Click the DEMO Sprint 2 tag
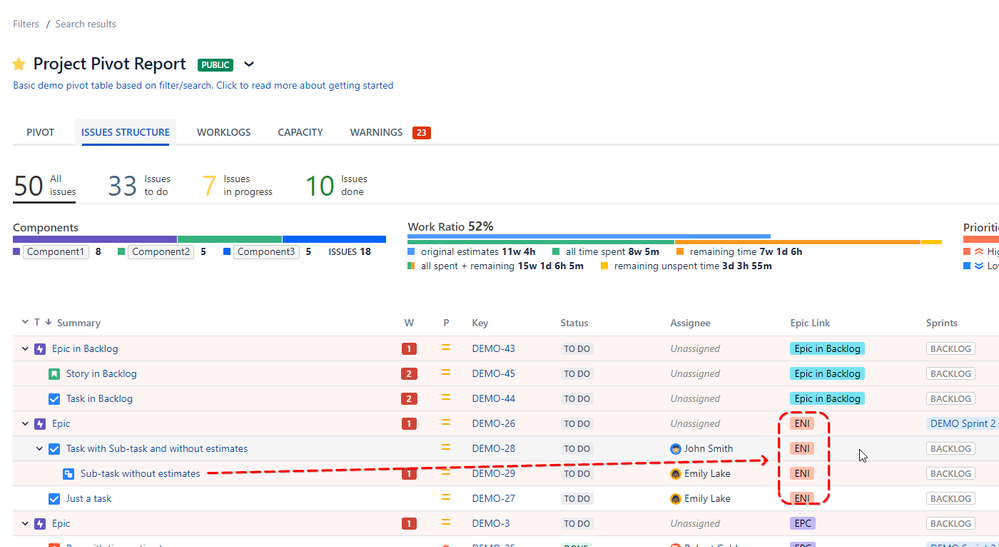Screen dimensions: 999x547 pos(963,423)
